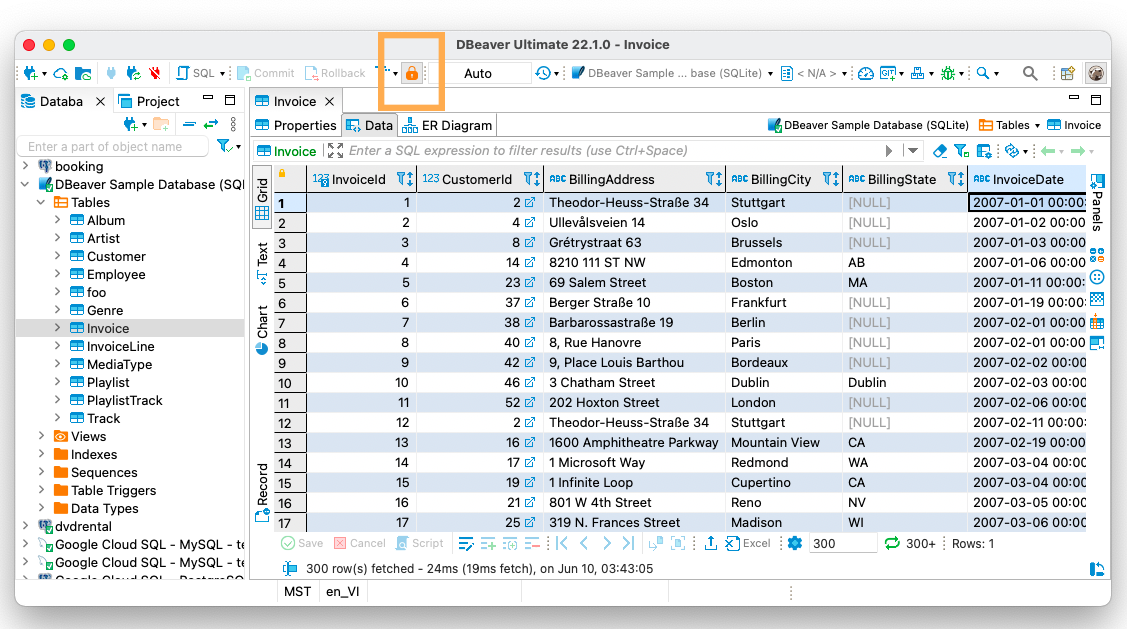Click the eraser icon to clear filters

coord(939,151)
